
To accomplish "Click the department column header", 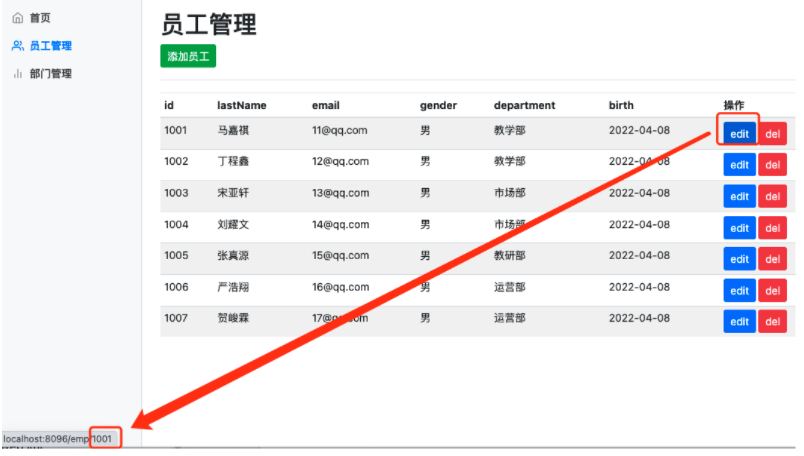I will coord(525,106).
